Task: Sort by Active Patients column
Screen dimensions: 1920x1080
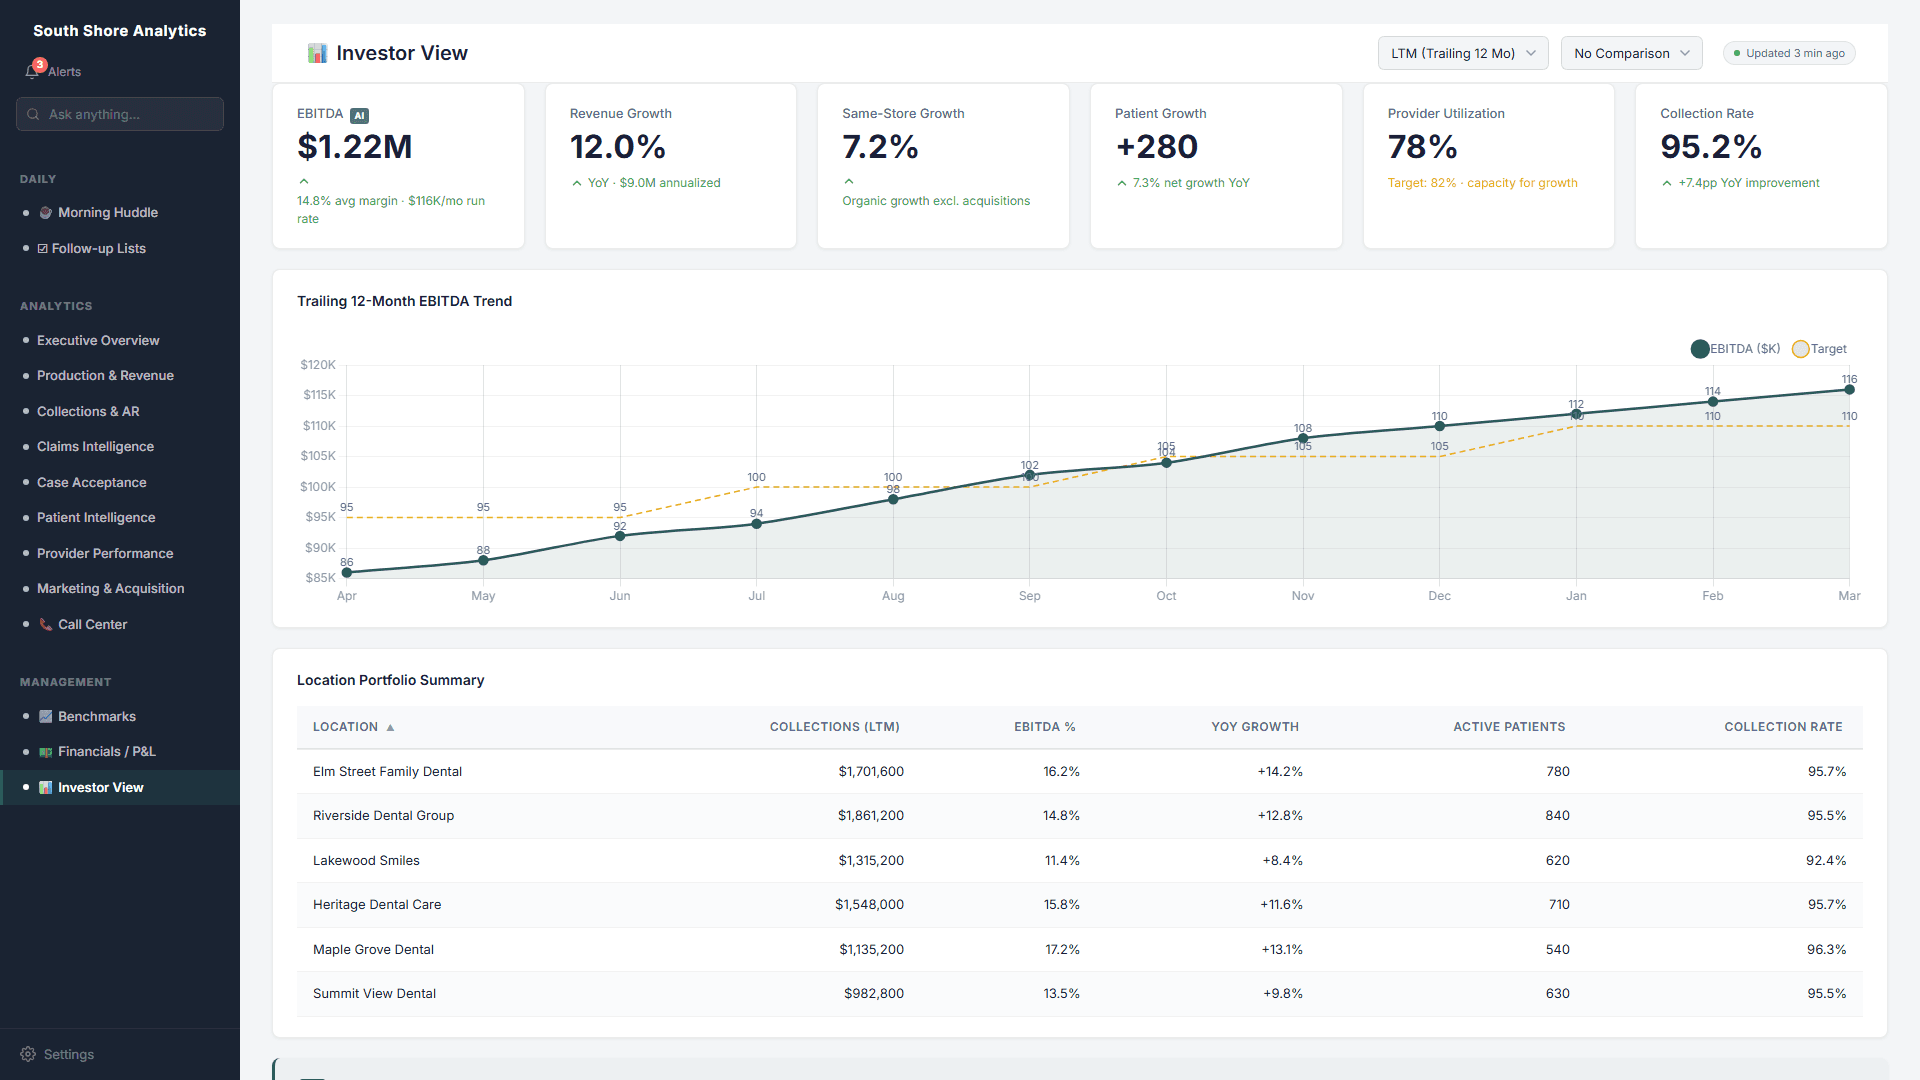Action: click(1509, 728)
